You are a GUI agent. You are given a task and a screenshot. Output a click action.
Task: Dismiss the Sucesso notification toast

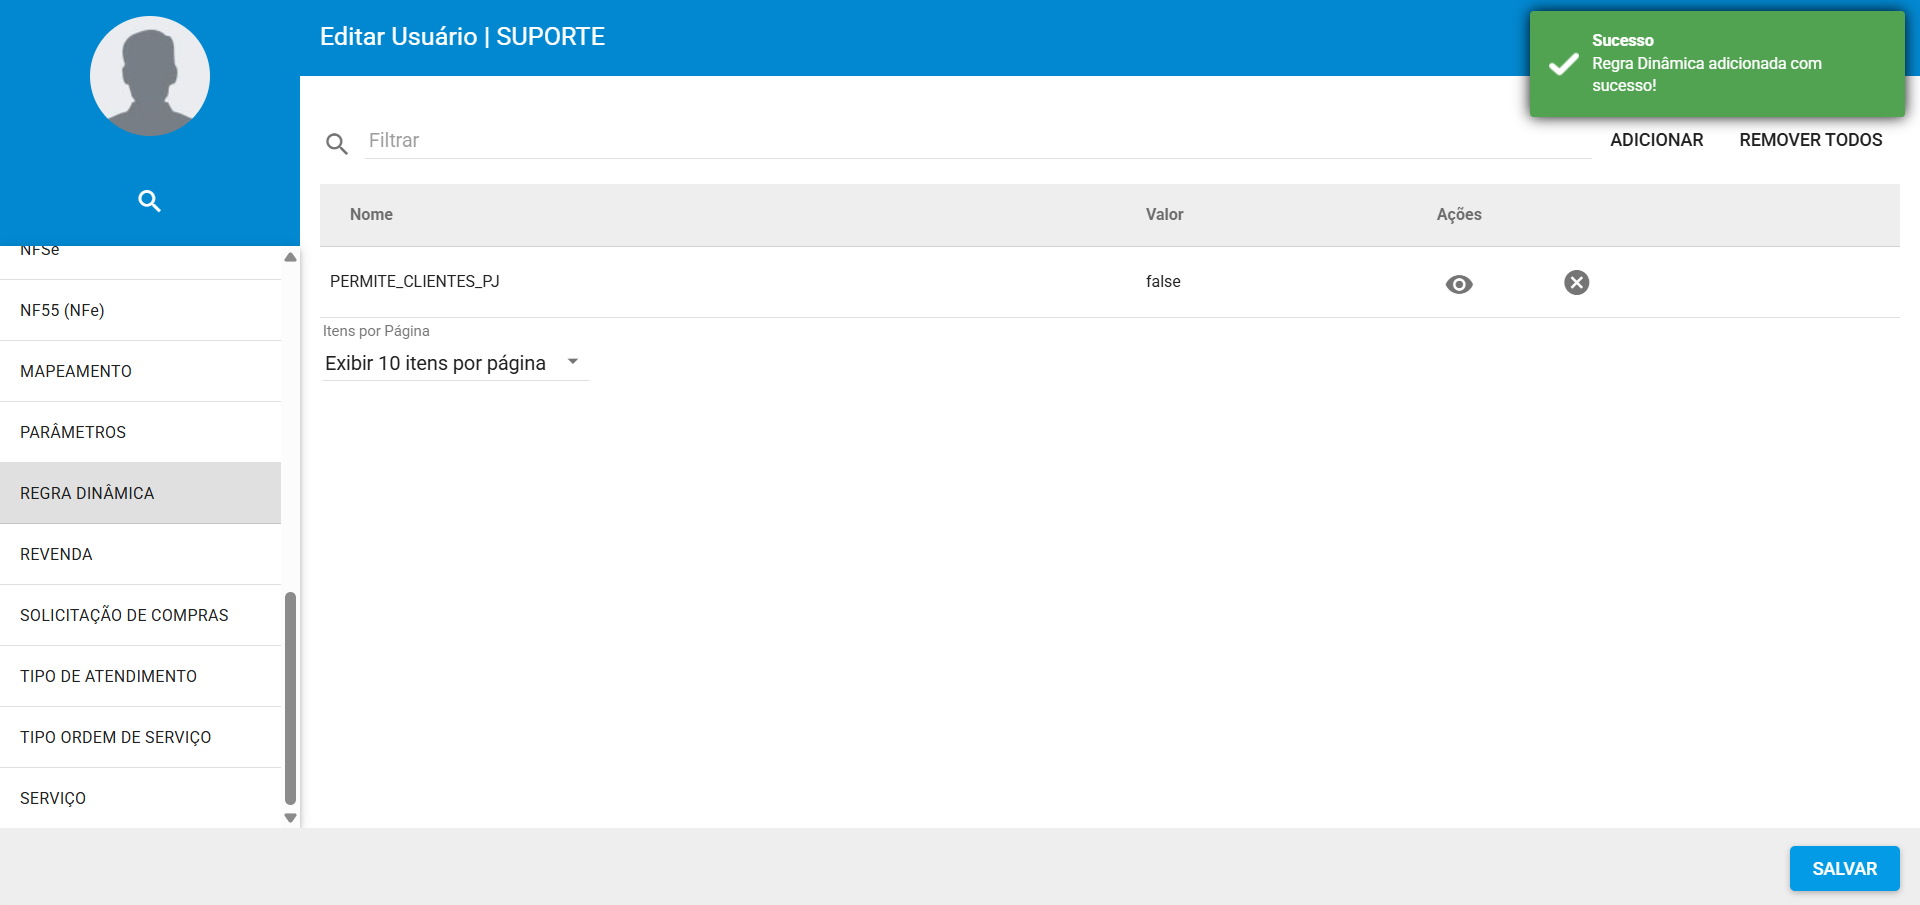(x=1717, y=64)
